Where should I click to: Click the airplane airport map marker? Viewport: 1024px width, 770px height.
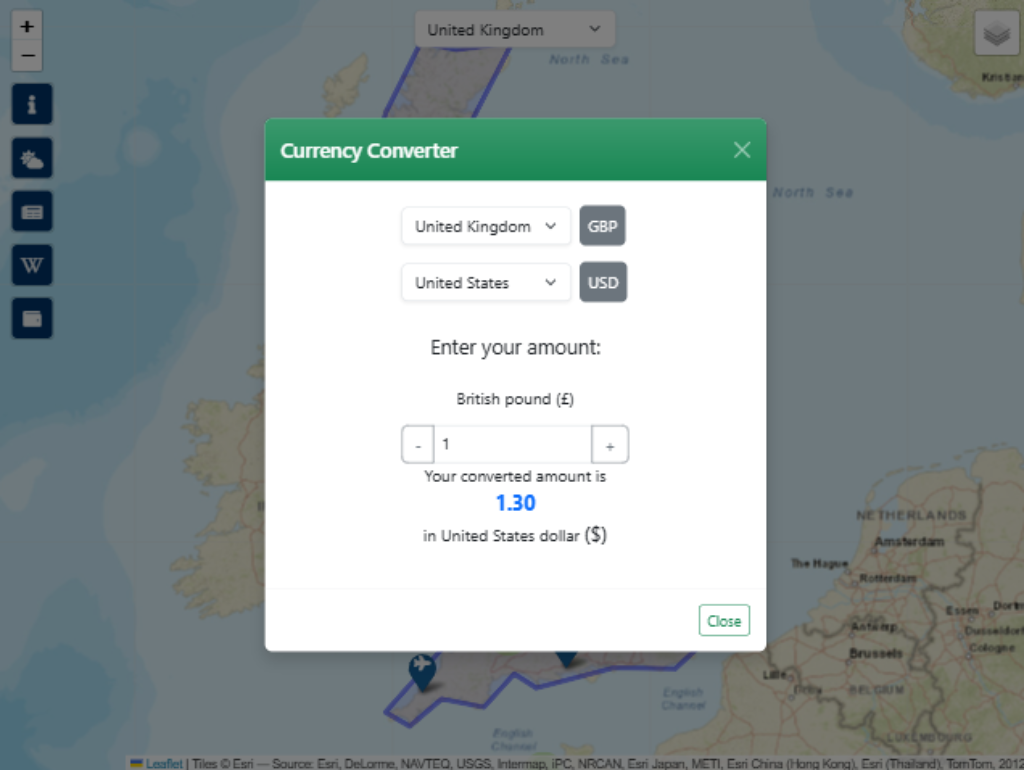click(423, 669)
